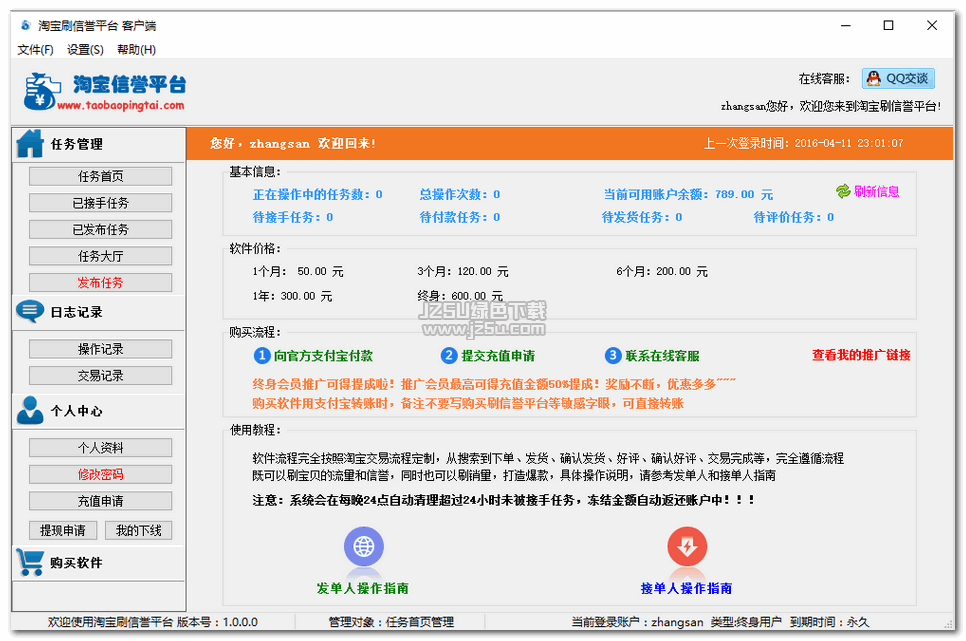Image resolution: width=966 pixels, height=641 pixels.
Task: Click 提现申请 button
Action: click(63, 530)
